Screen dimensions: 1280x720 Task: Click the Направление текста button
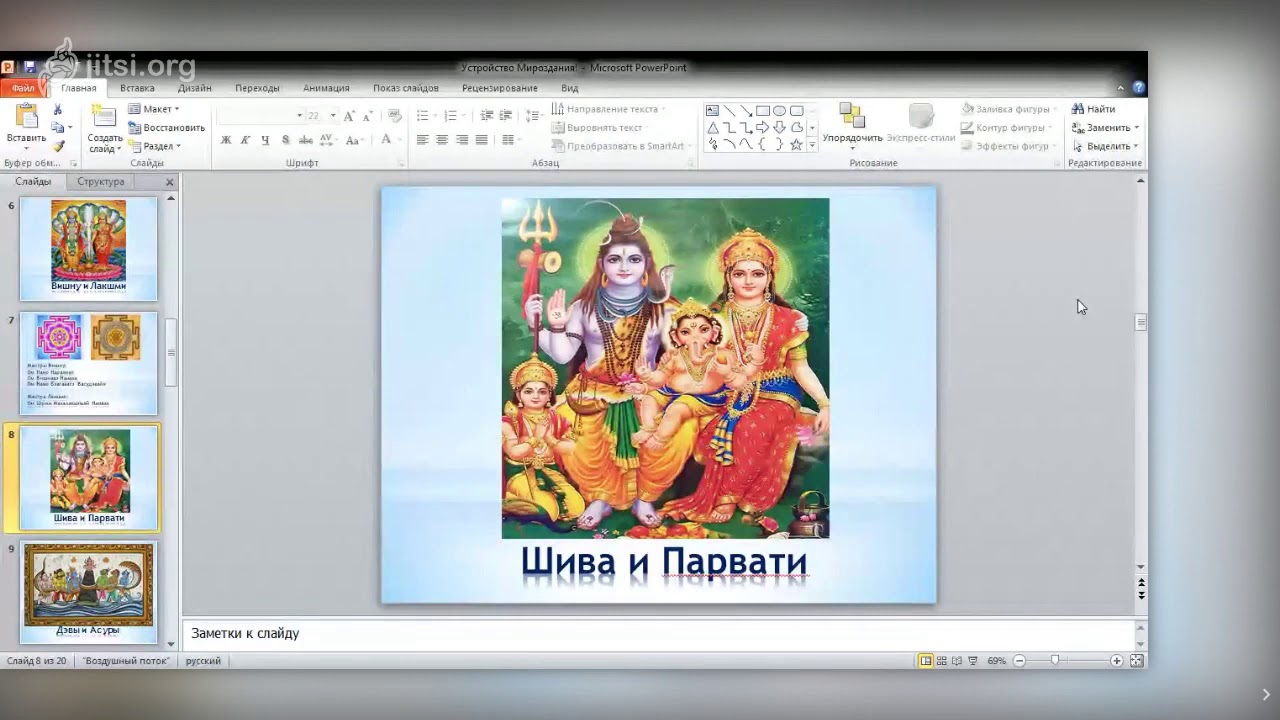coord(609,109)
